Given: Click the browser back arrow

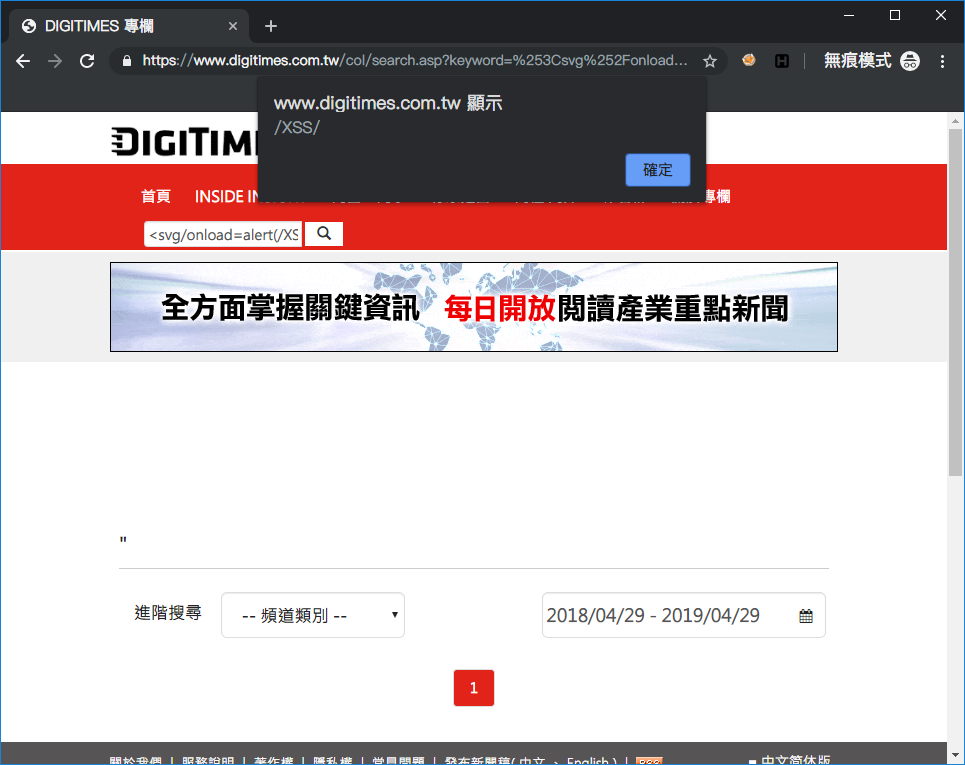Looking at the screenshot, I should pos(23,61).
